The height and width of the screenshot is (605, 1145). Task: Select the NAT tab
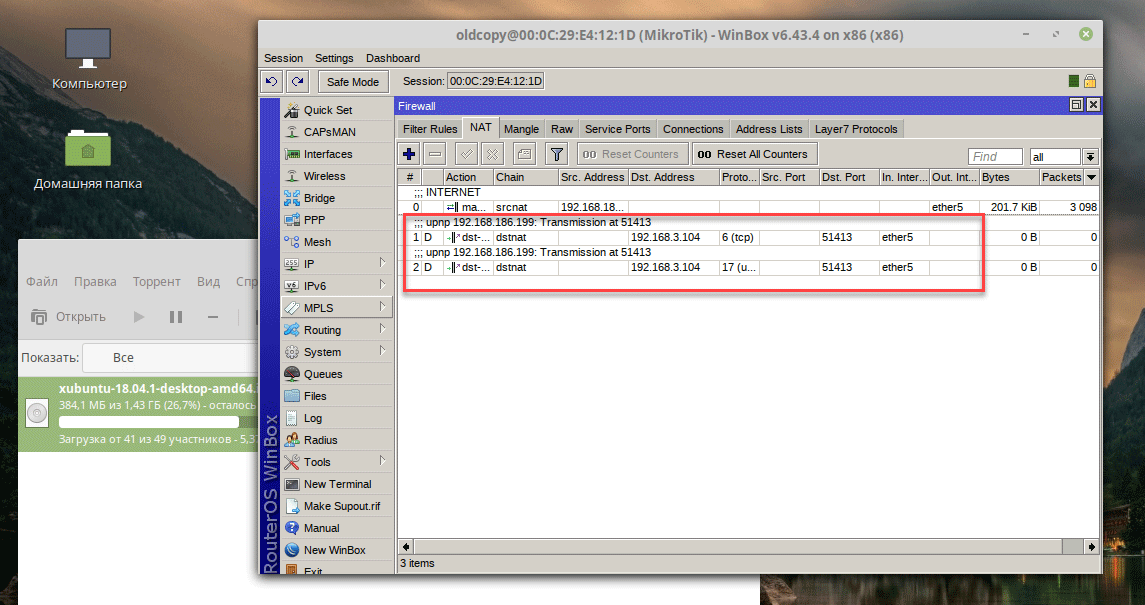[x=480, y=127]
